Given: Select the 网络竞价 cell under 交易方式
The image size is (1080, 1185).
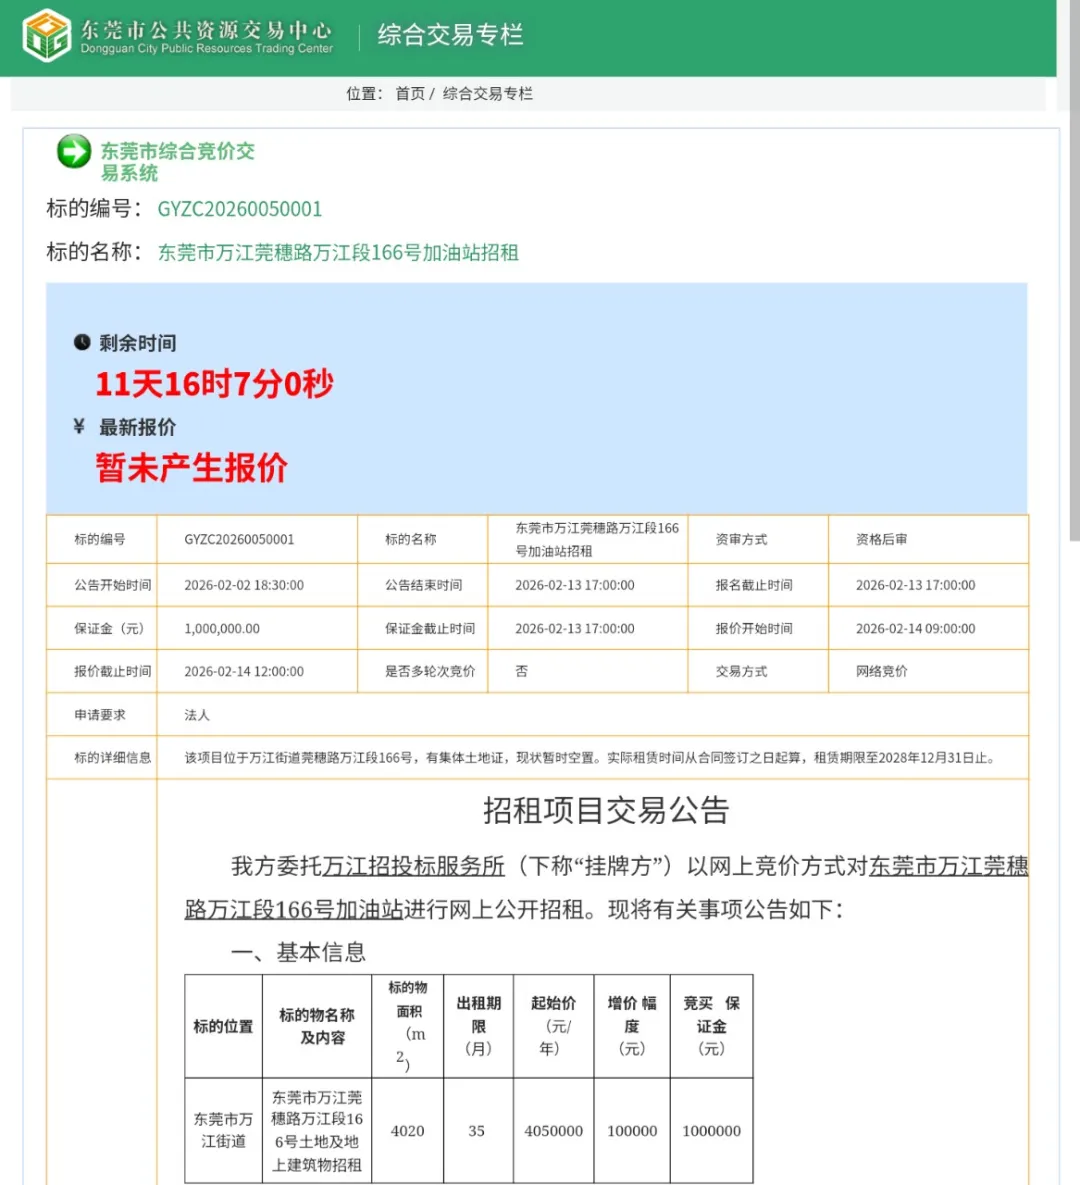Looking at the screenshot, I should pos(882,672).
